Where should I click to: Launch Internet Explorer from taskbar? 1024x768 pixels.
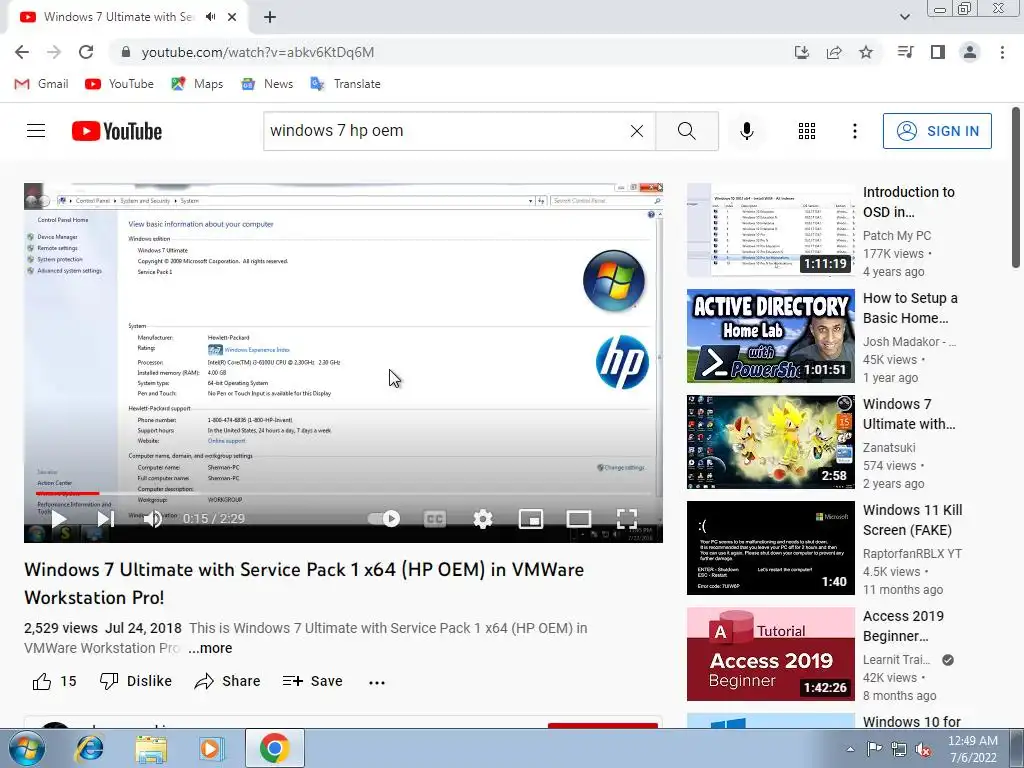pos(89,748)
